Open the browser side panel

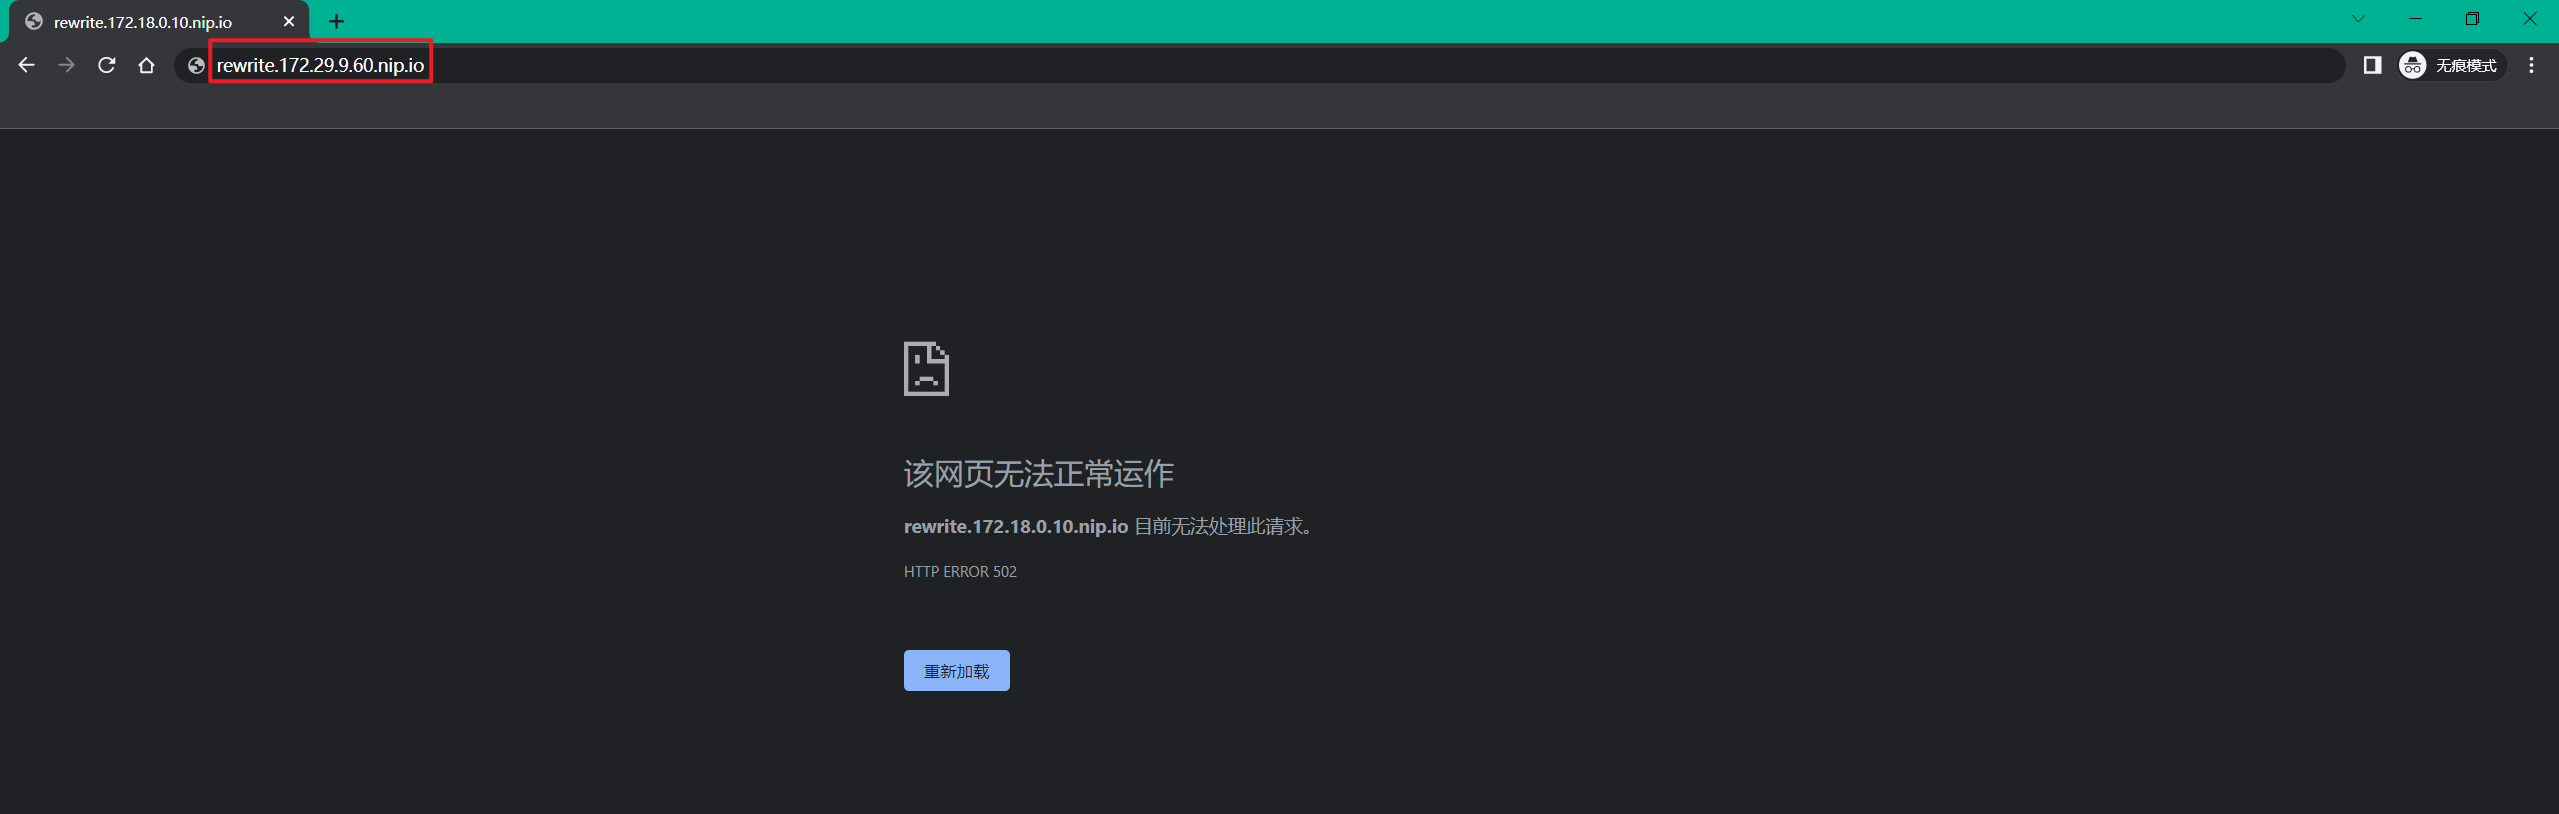[x=2372, y=65]
